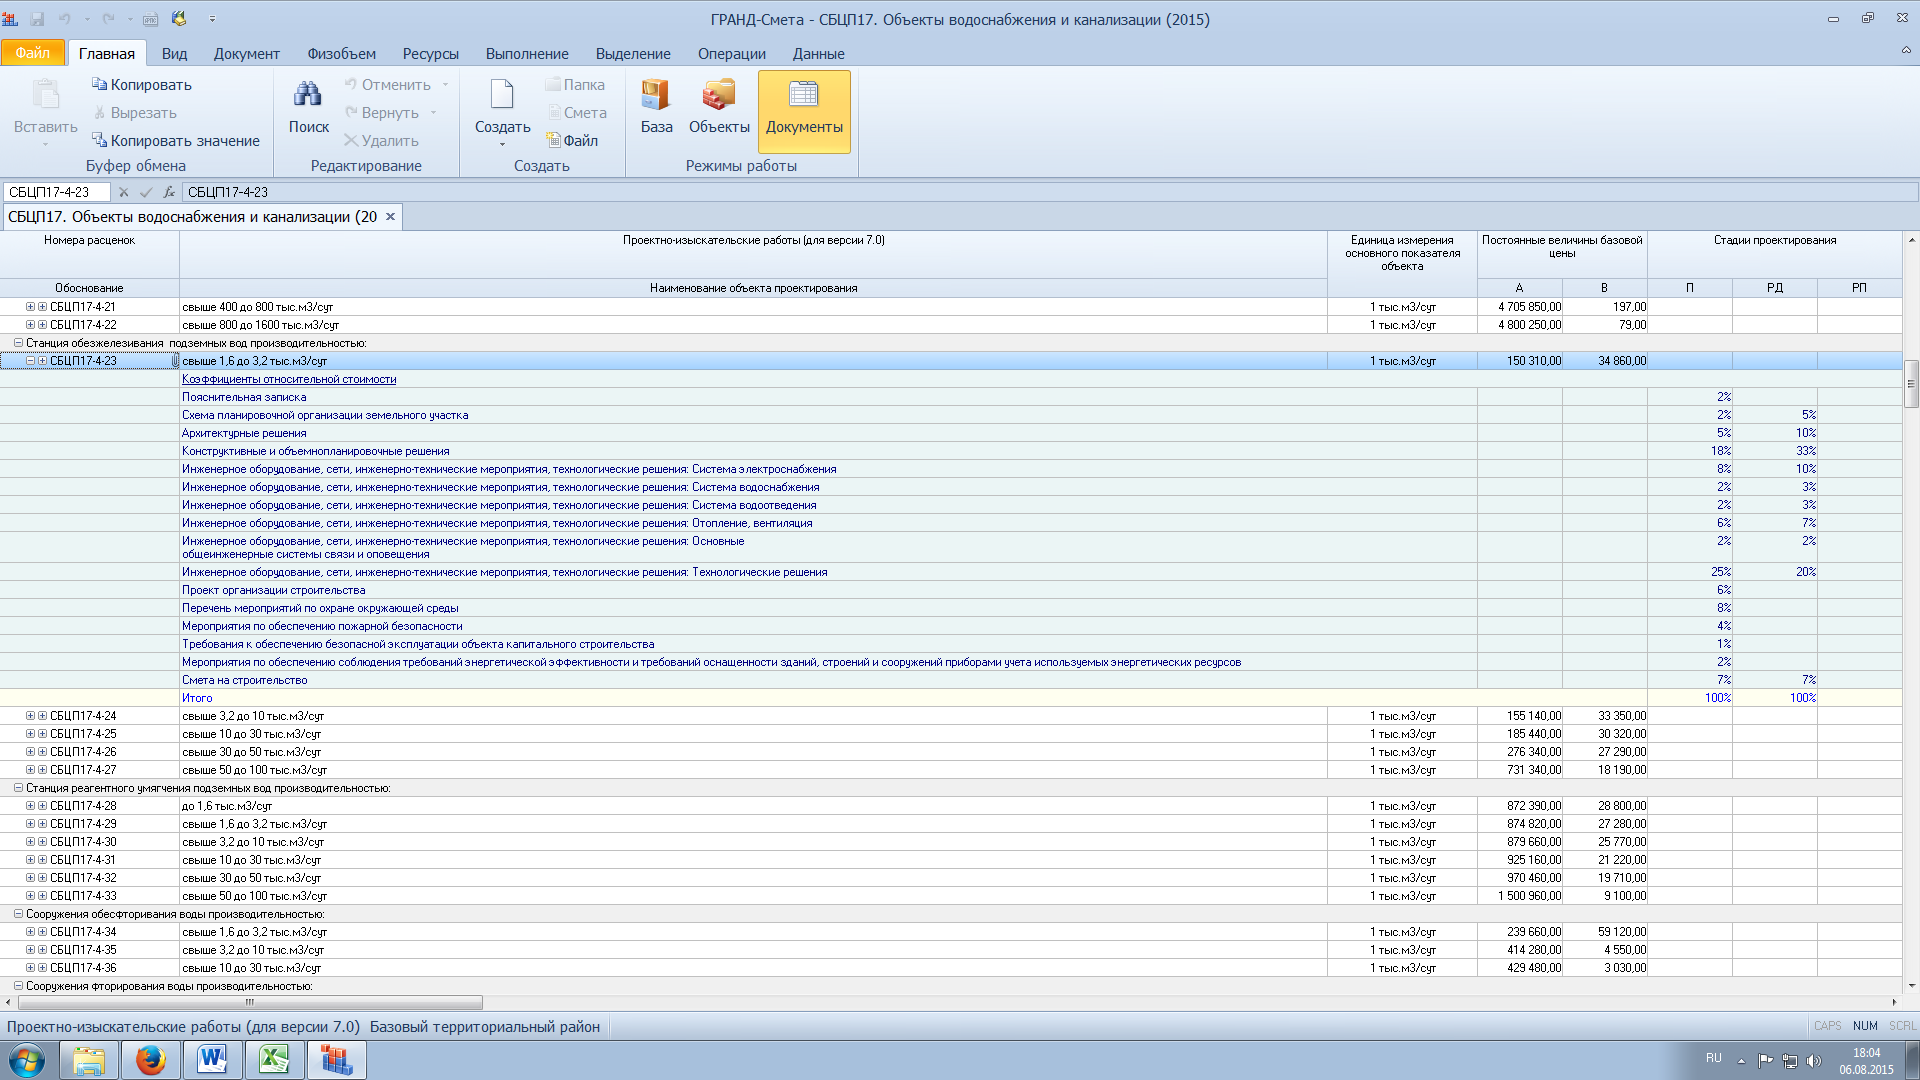1920x1080 pixels.
Task: Collapse the СБЦП17-4-23 row
Action: [30, 361]
